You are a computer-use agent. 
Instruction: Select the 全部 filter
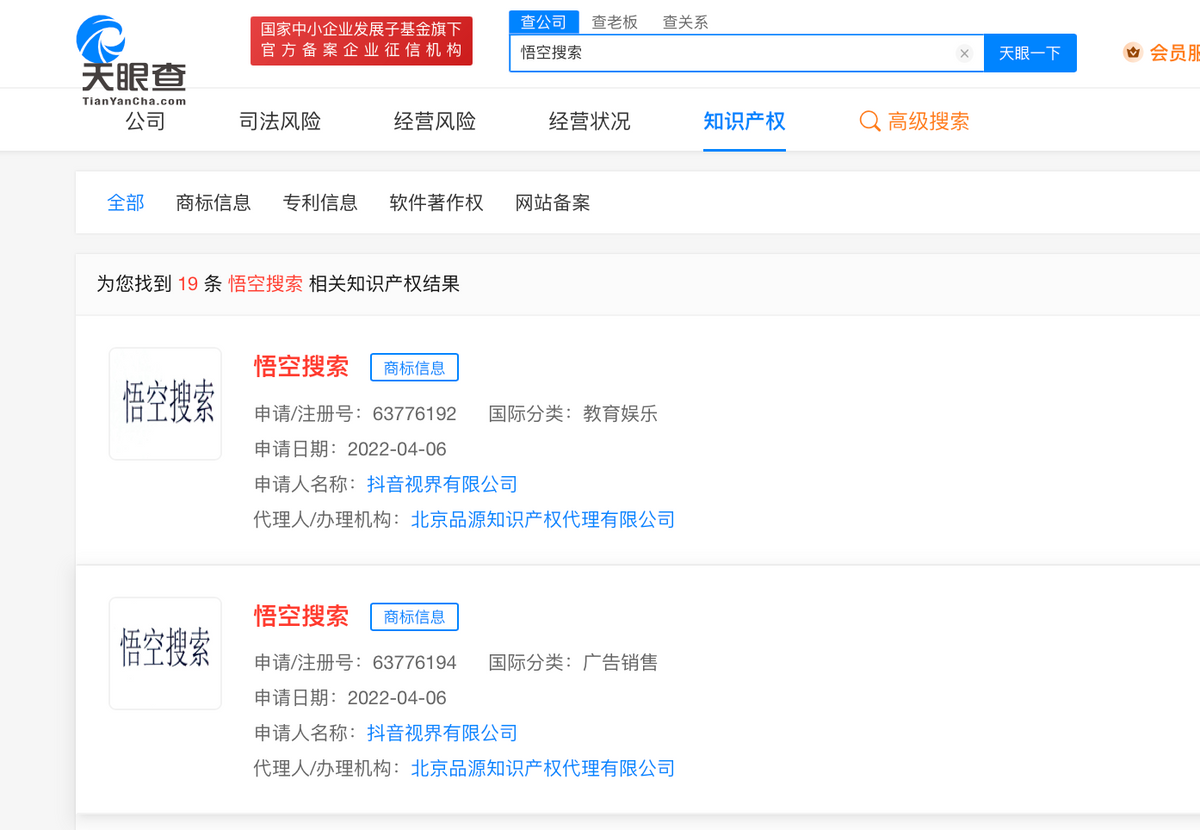tap(126, 203)
